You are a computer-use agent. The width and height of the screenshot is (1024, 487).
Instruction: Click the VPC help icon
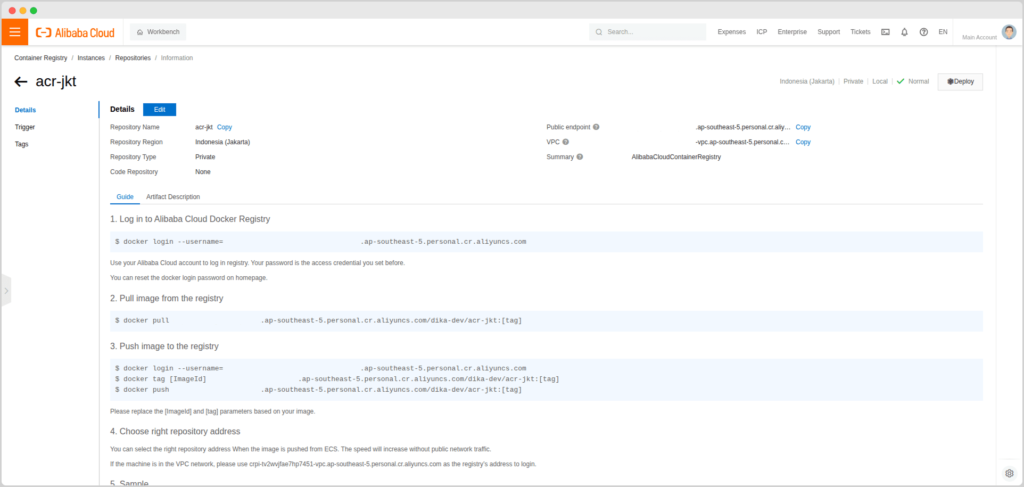click(x=566, y=142)
